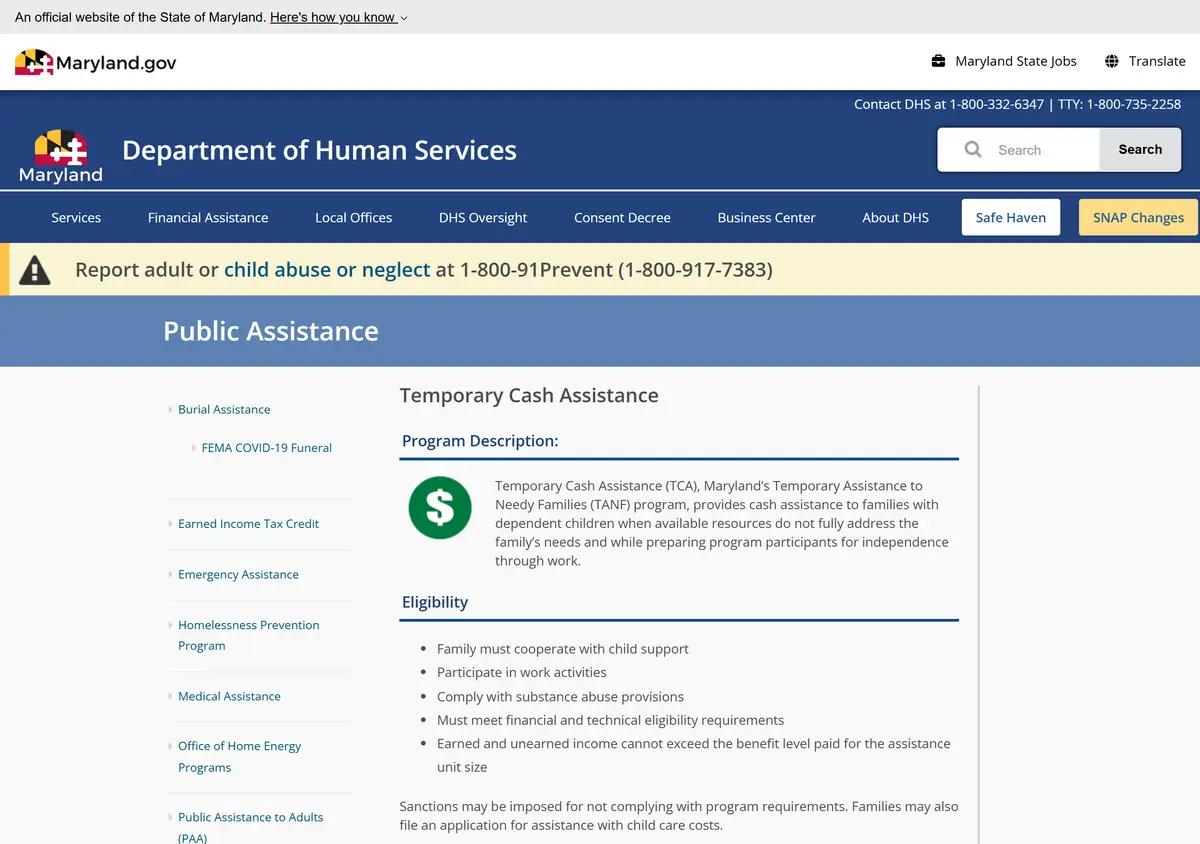Click the 'Program Description:' section heading

coord(480,441)
